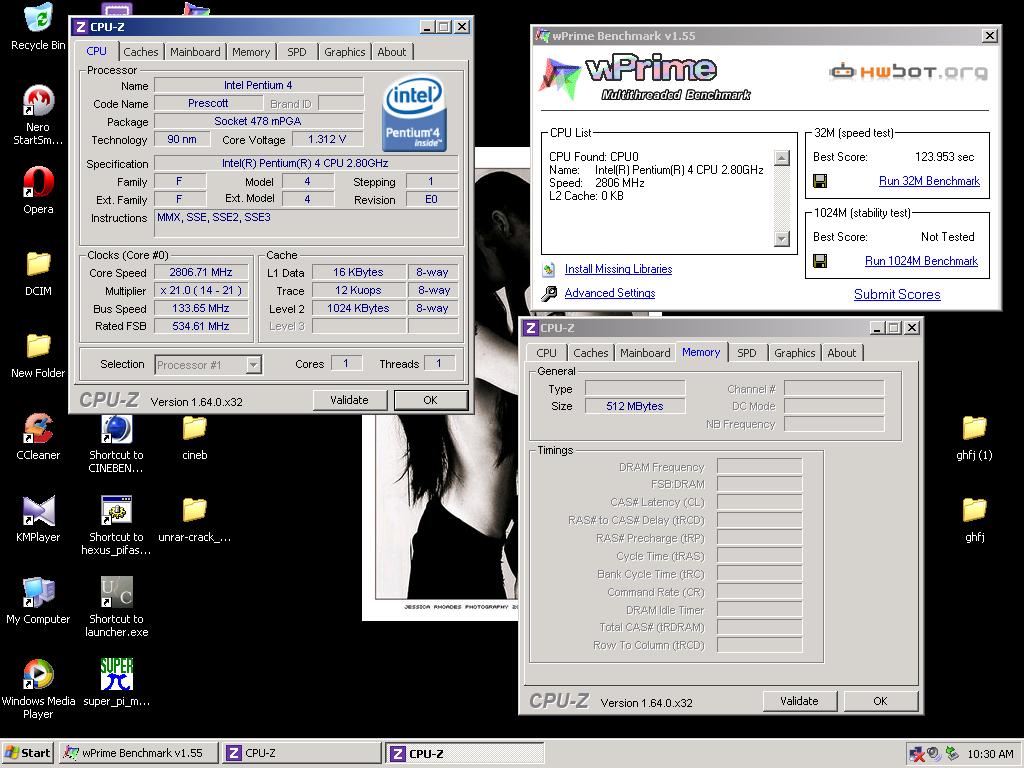The width and height of the screenshot is (1024, 768).
Task: Launch Windows Media Player icon
Action: [38, 675]
